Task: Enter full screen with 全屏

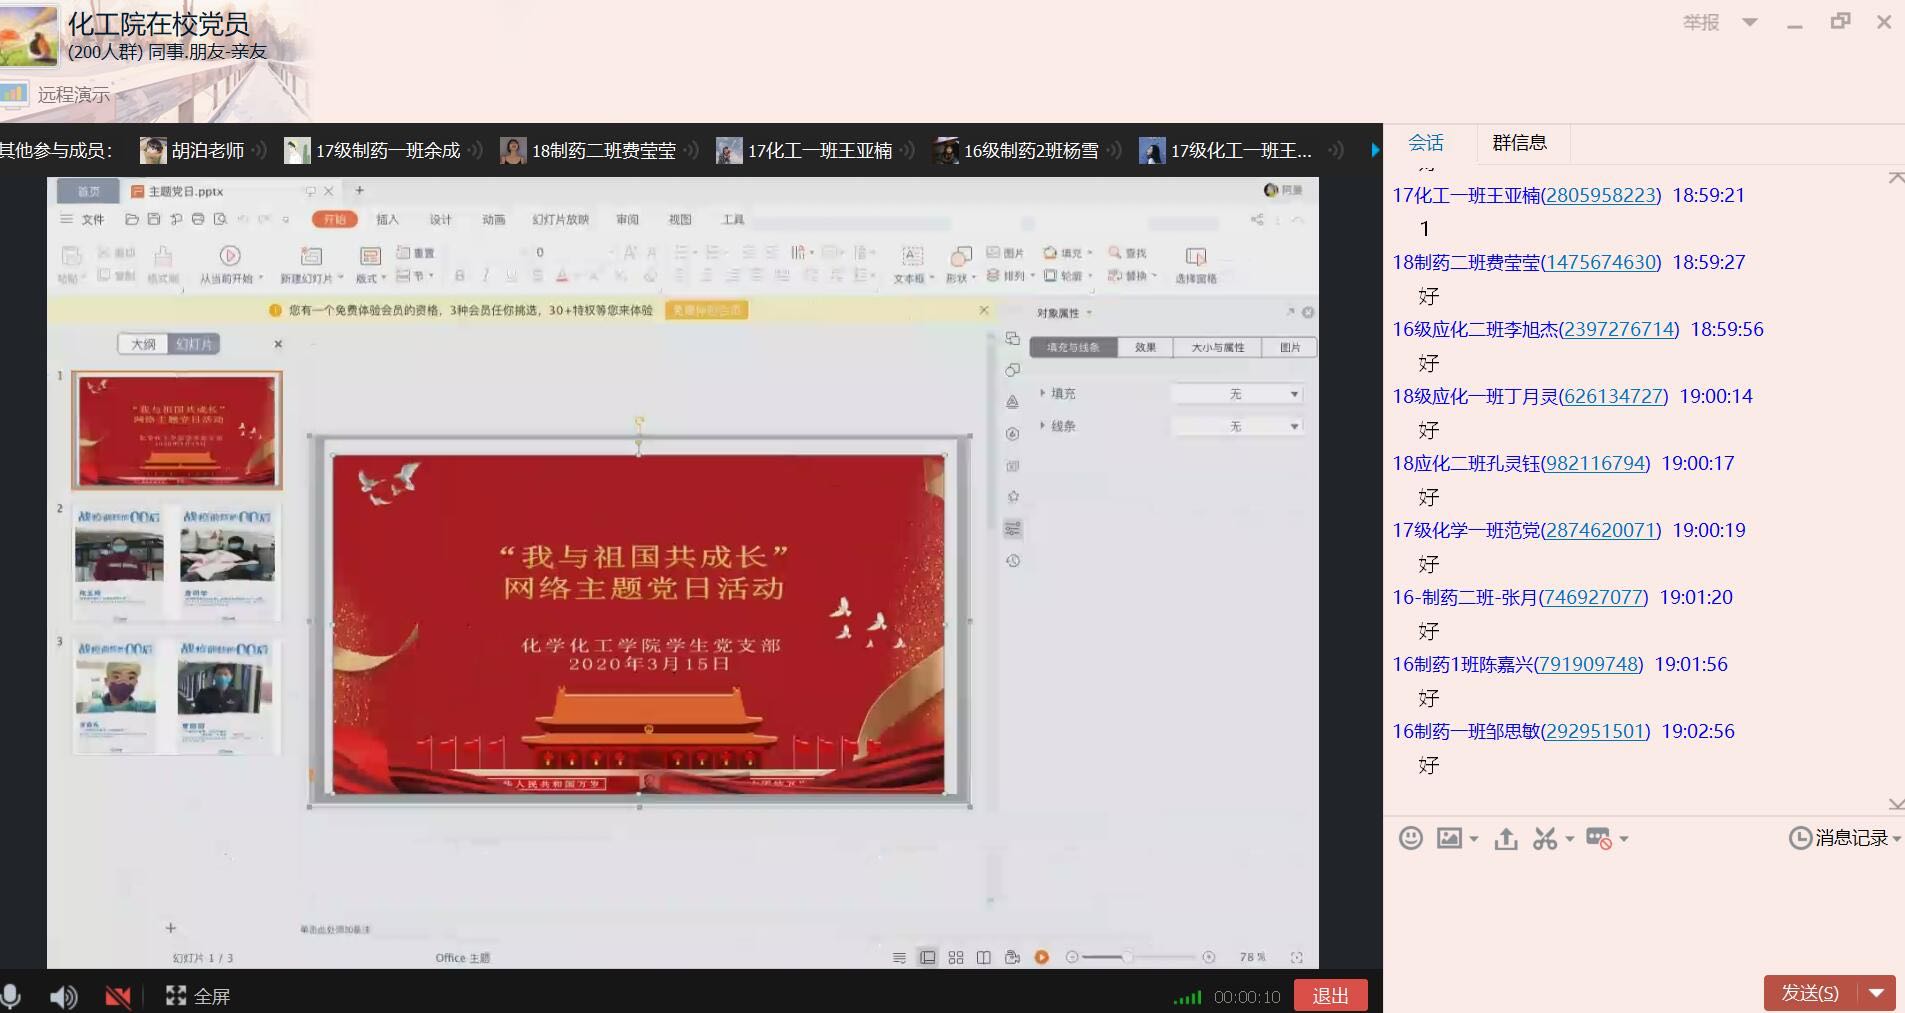Action: point(198,996)
